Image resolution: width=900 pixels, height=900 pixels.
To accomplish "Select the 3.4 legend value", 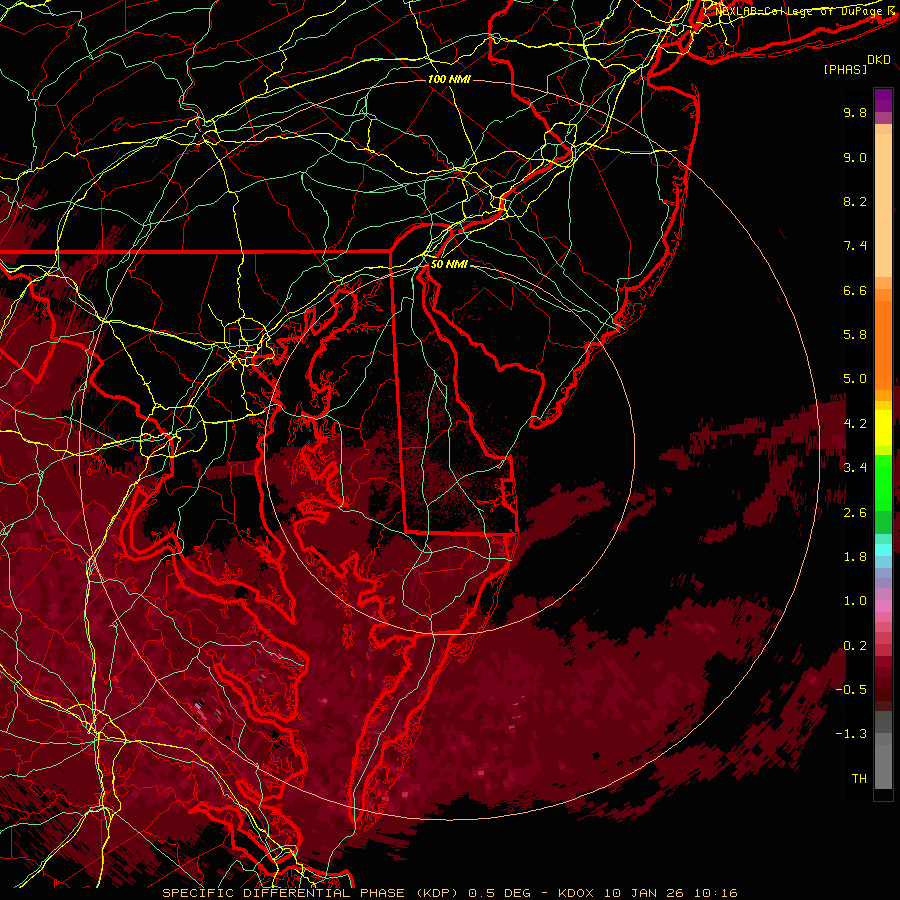I will (x=855, y=468).
